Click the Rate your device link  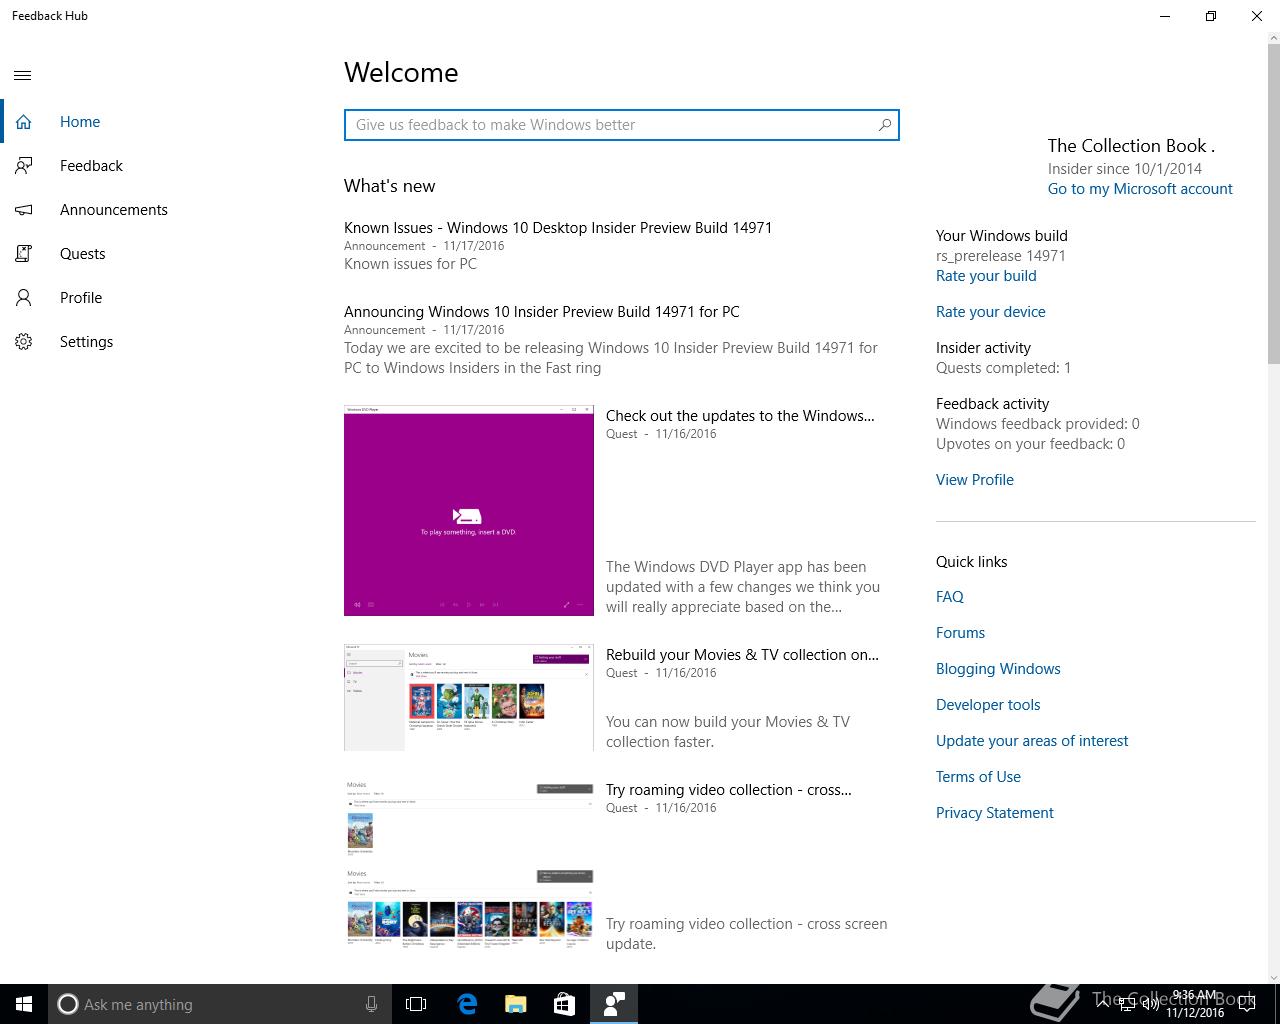tap(991, 312)
